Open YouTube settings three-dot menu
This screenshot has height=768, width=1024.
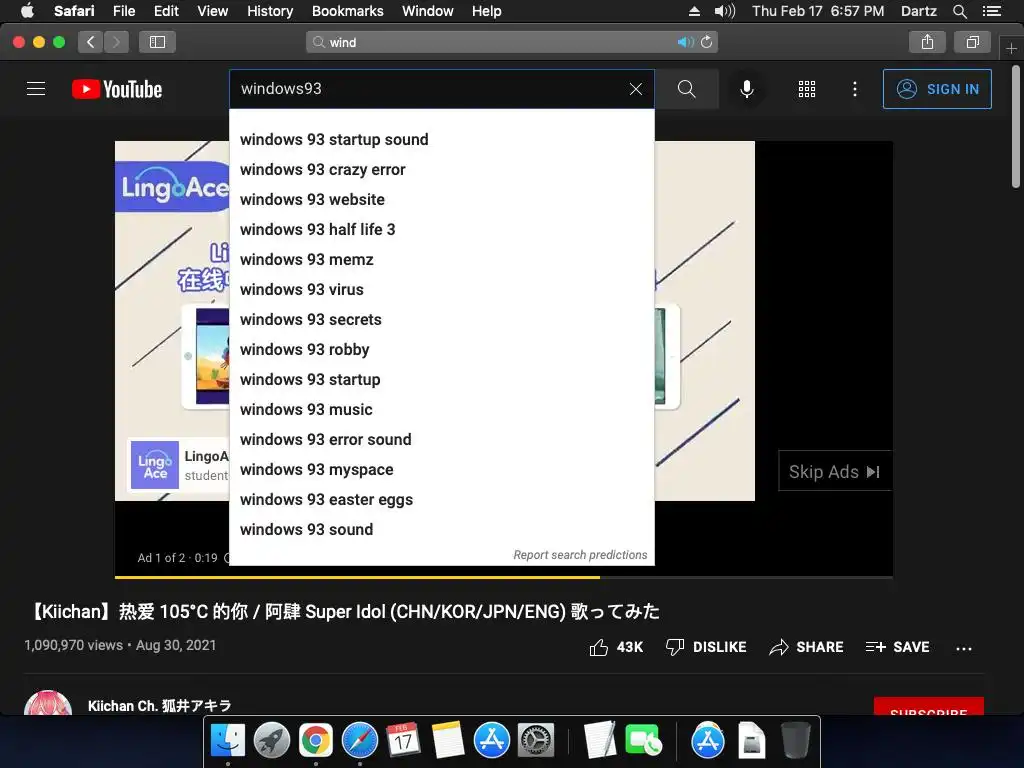855,89
